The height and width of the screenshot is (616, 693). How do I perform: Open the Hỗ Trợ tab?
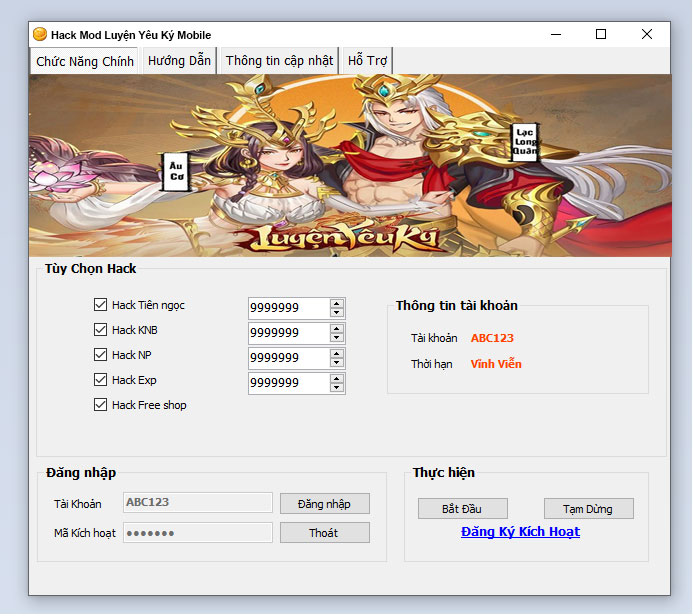[367, 60]
